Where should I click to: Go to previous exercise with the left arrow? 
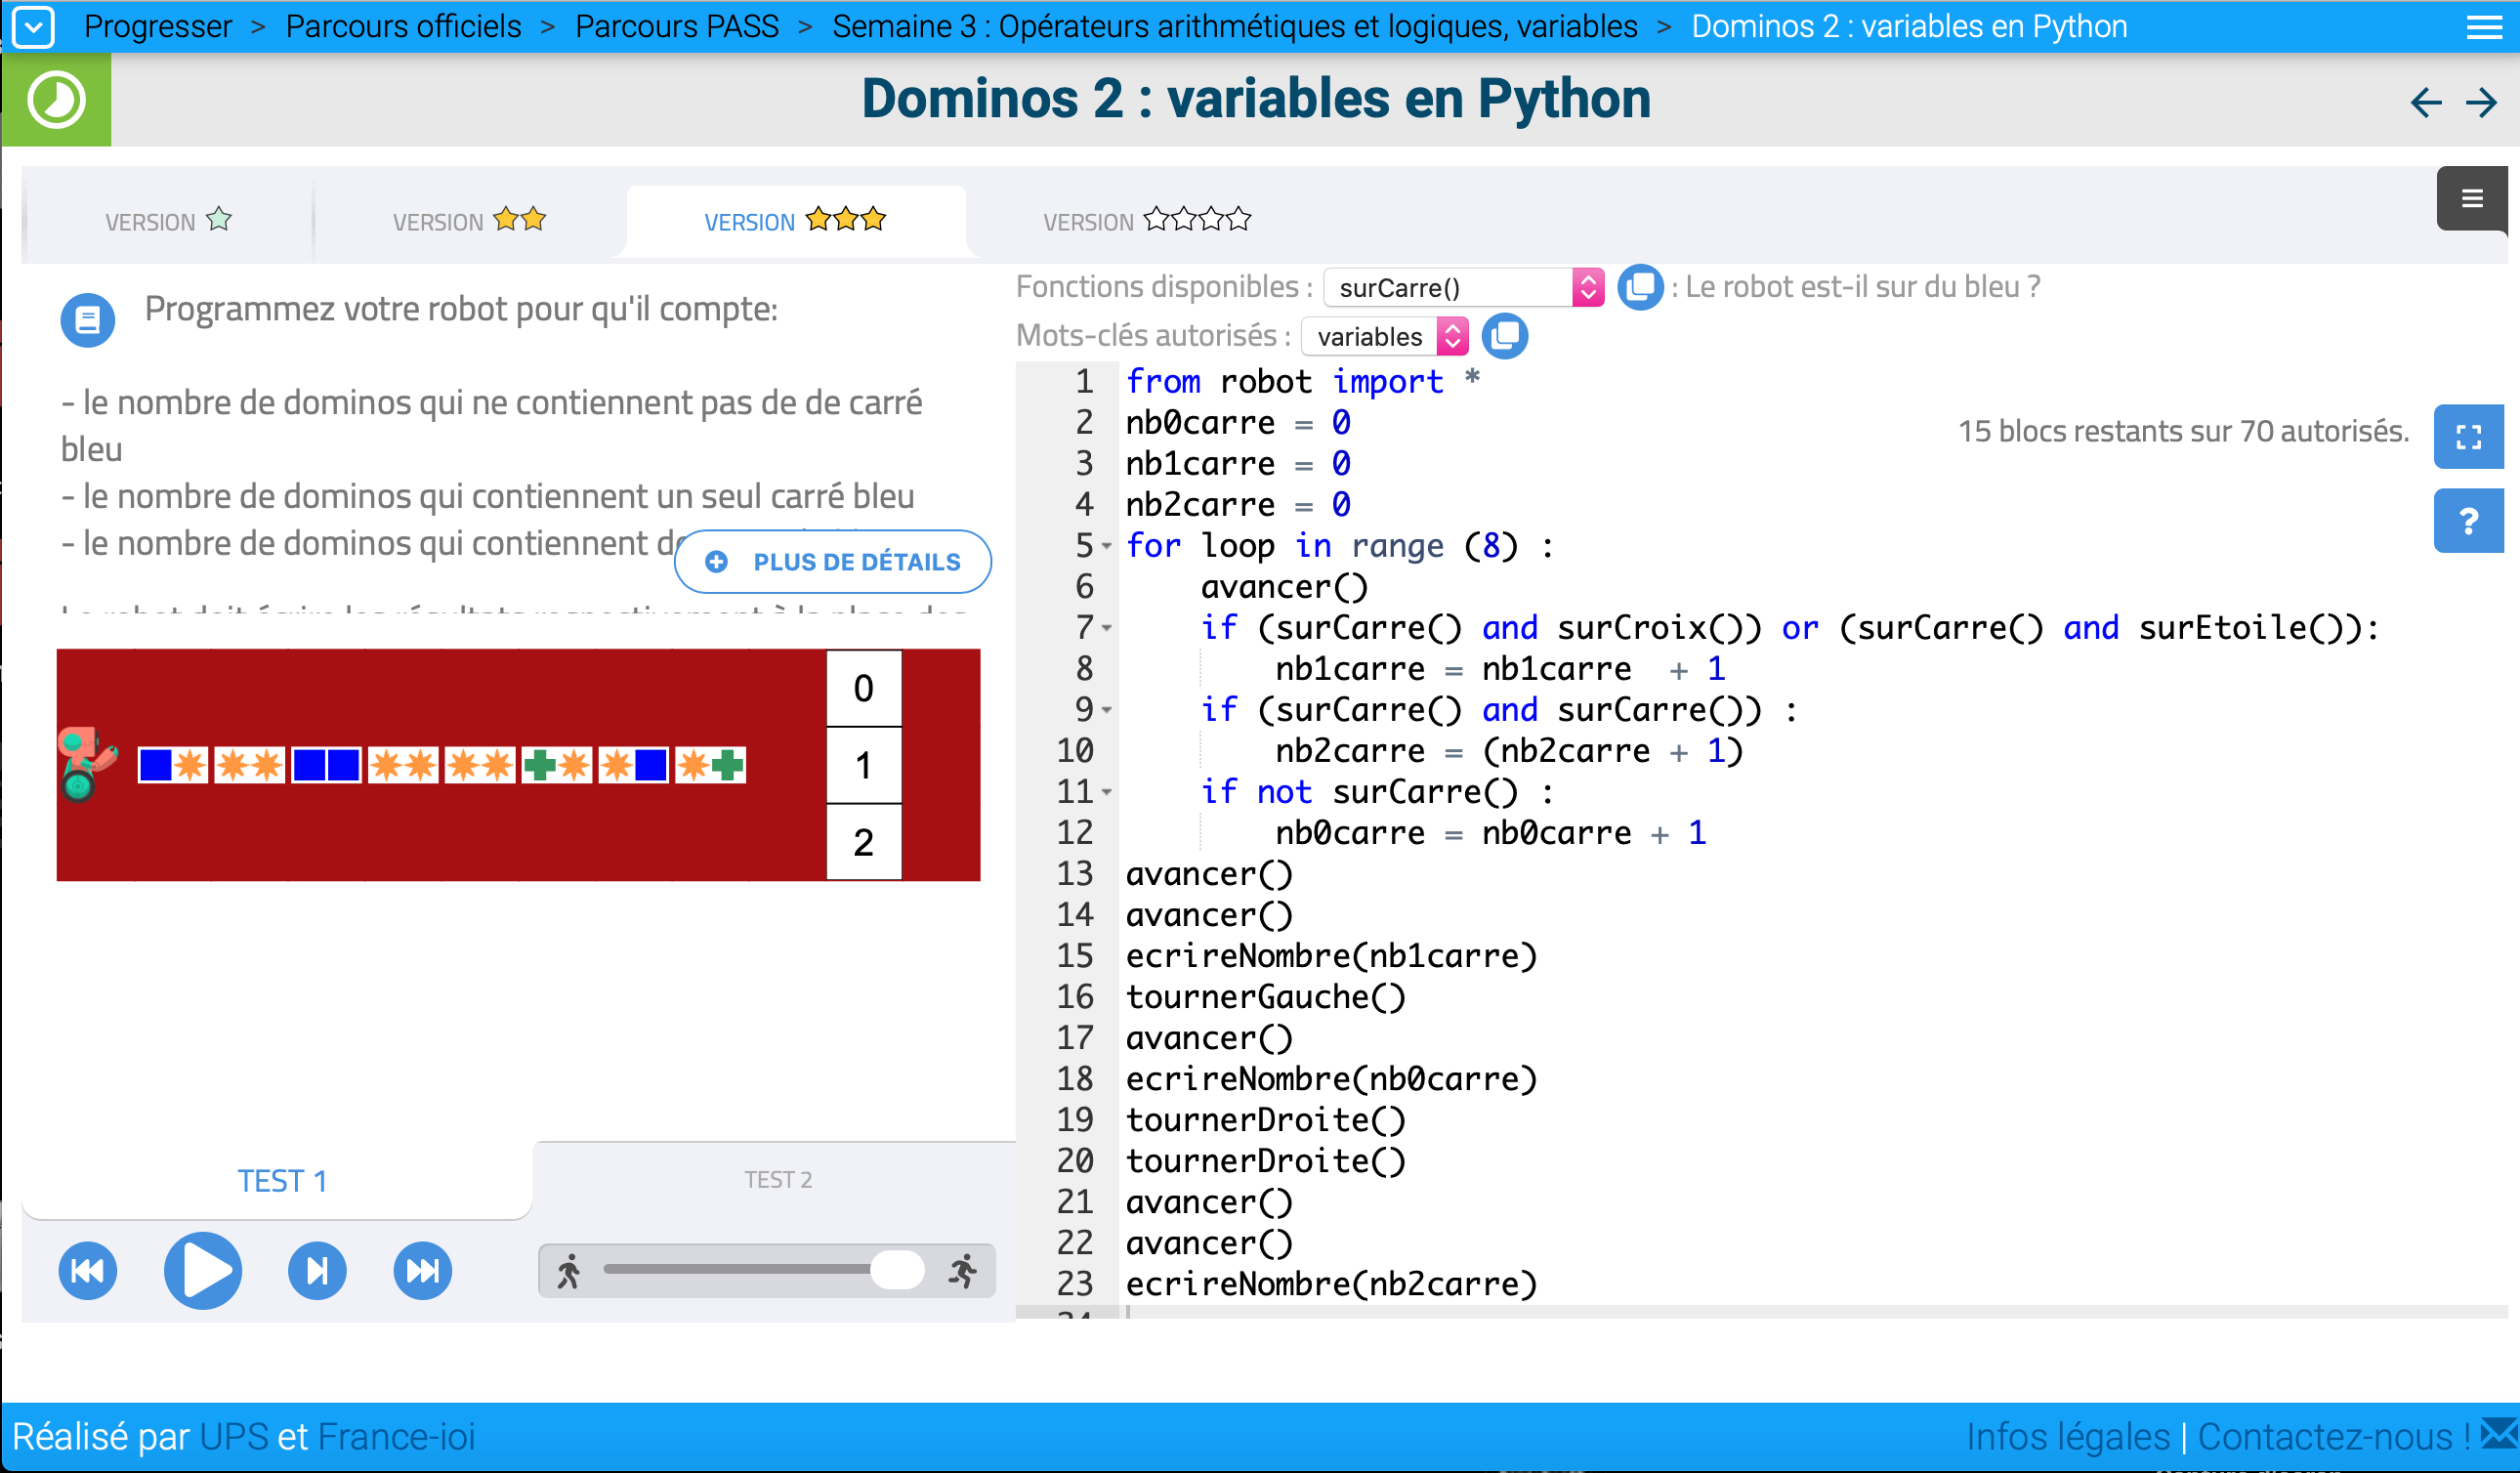pyautogui.click(x=2425, y=102)
